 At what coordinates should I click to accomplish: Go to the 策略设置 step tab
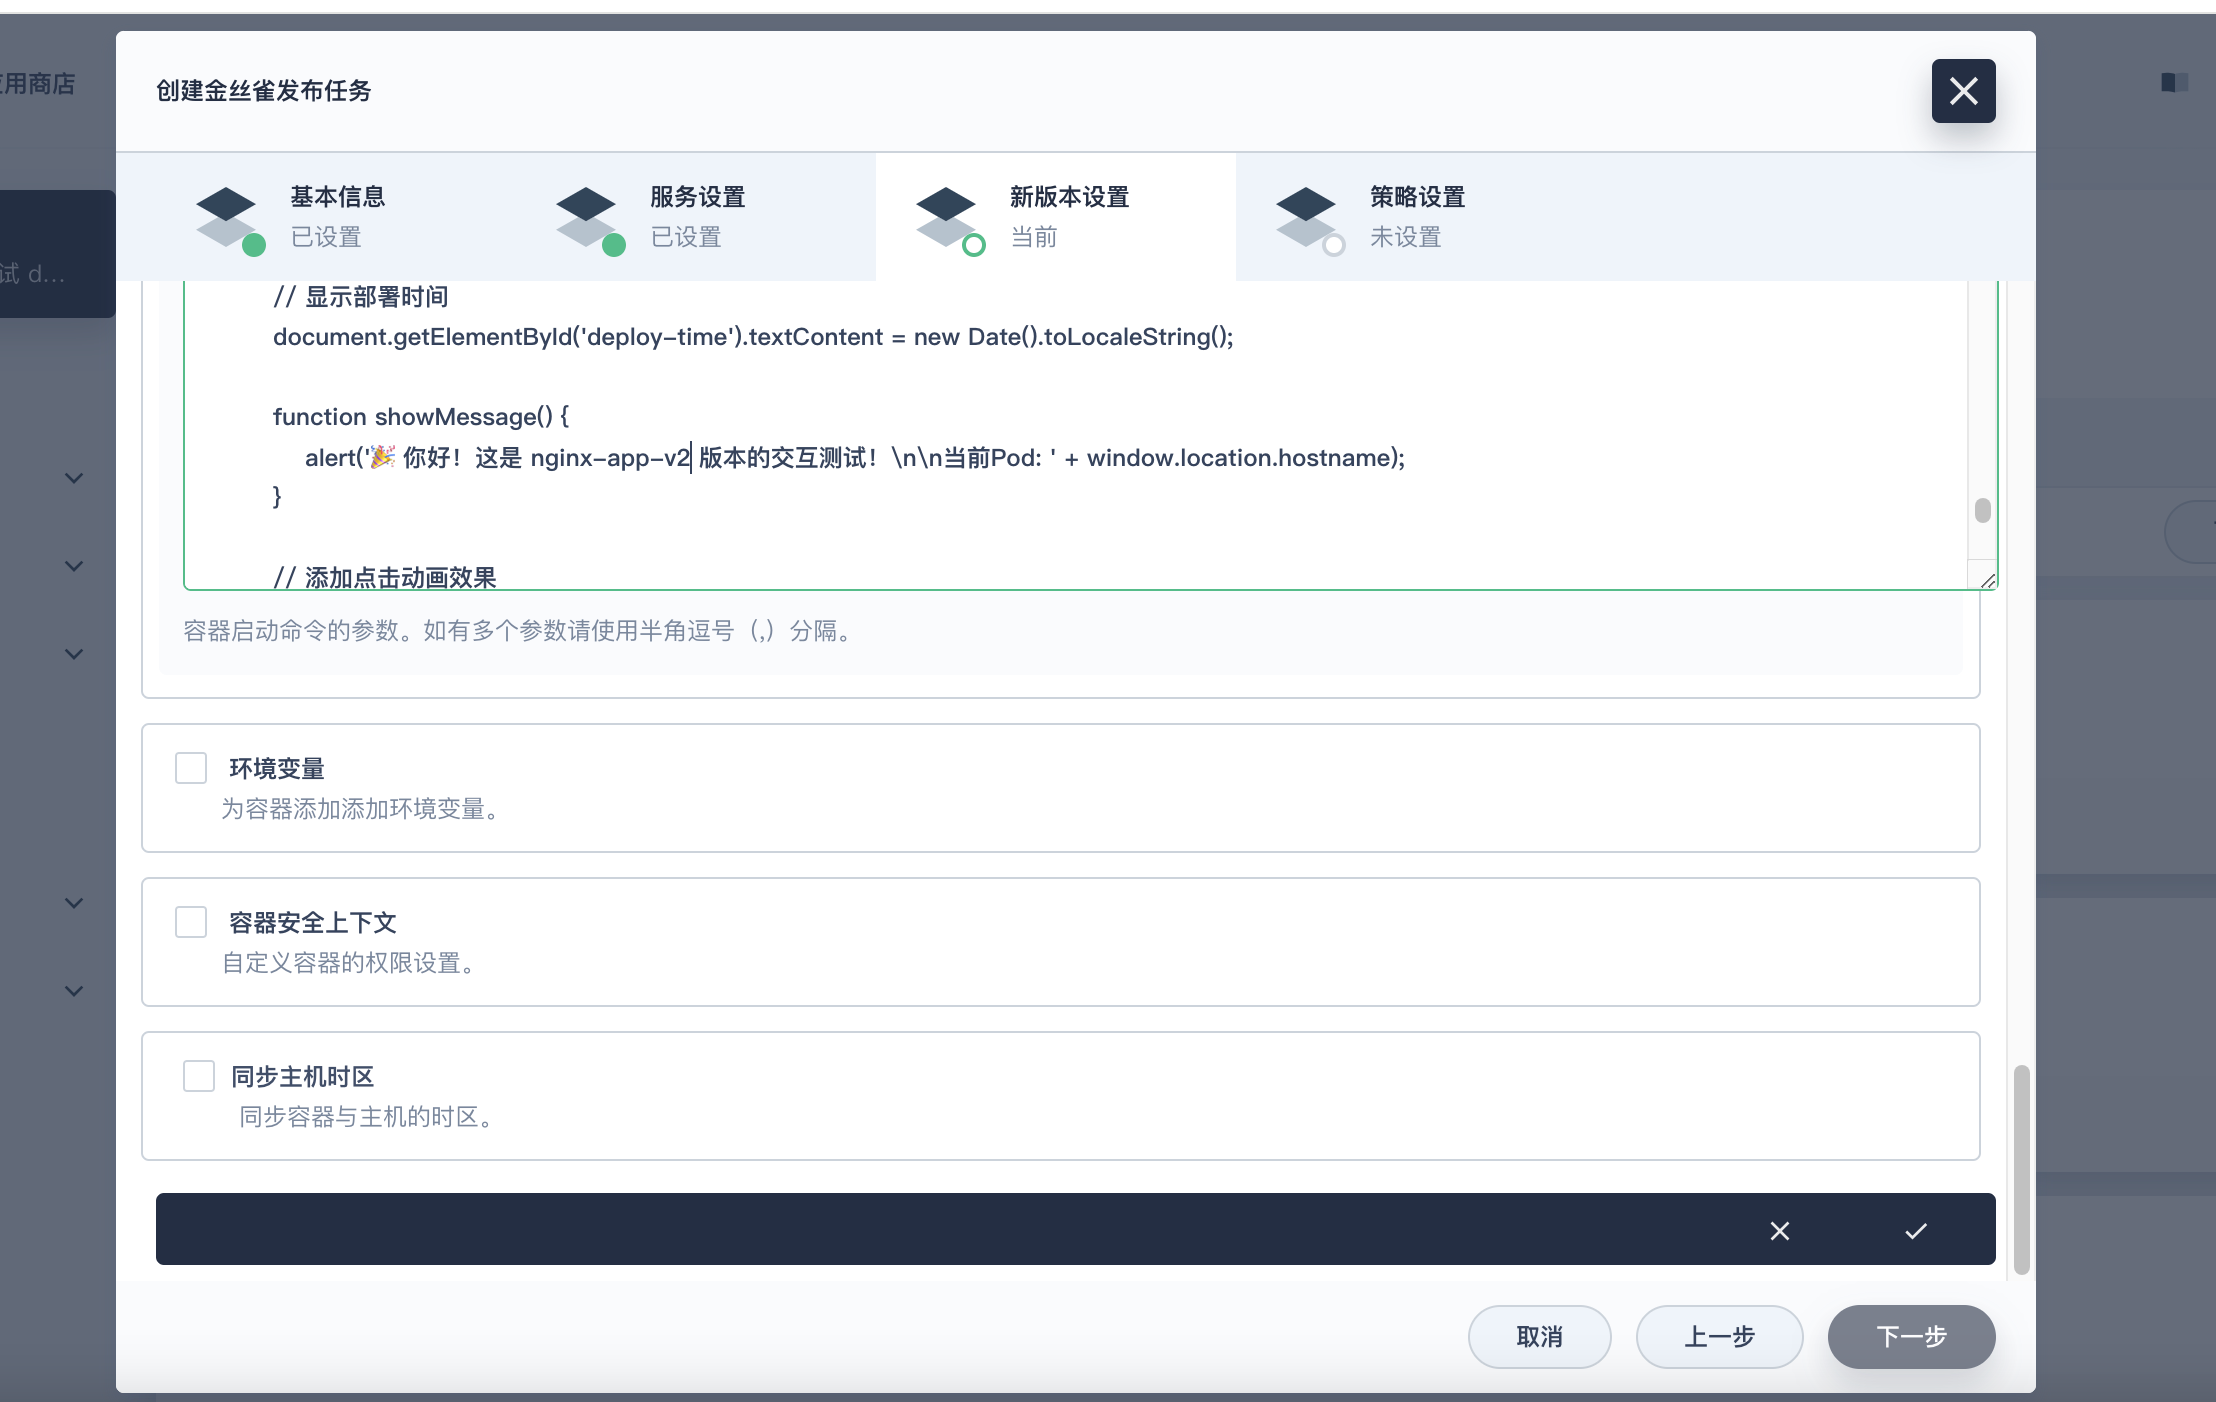(1416, 216)
